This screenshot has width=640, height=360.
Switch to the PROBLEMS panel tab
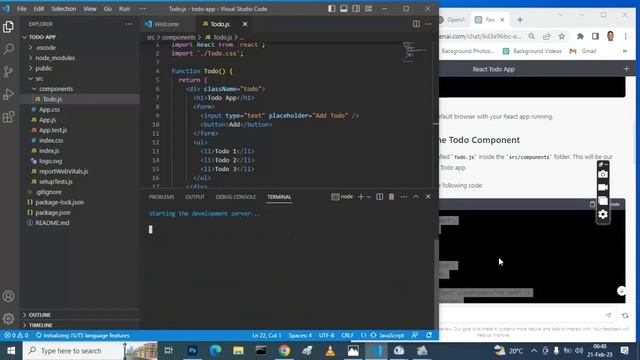[x=162, y=197]
